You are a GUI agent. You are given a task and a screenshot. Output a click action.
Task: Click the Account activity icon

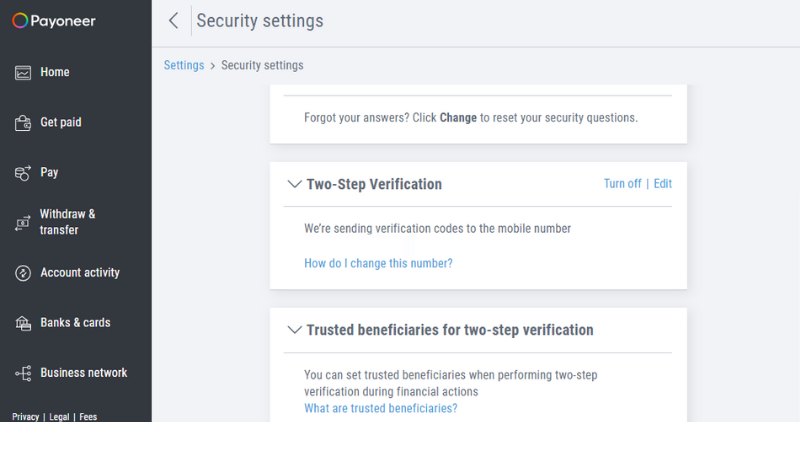23,273
